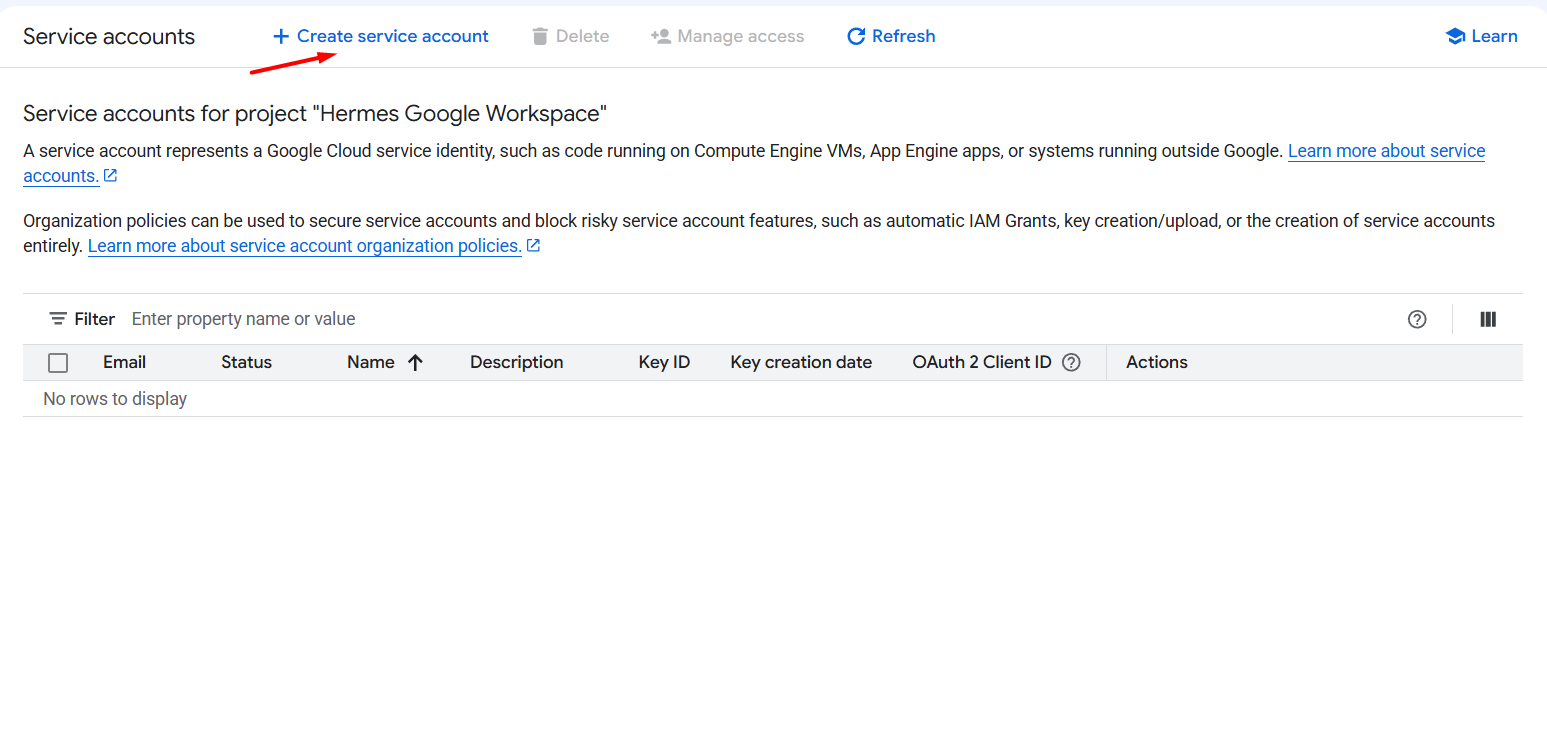Click Create service account button
This screenshot has width=1547, height=743.
click(x=381, y=36)
